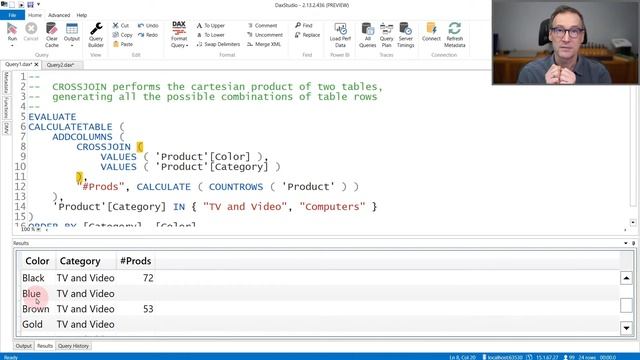
Task: Convert selection with To Lower
Action: 211,35
